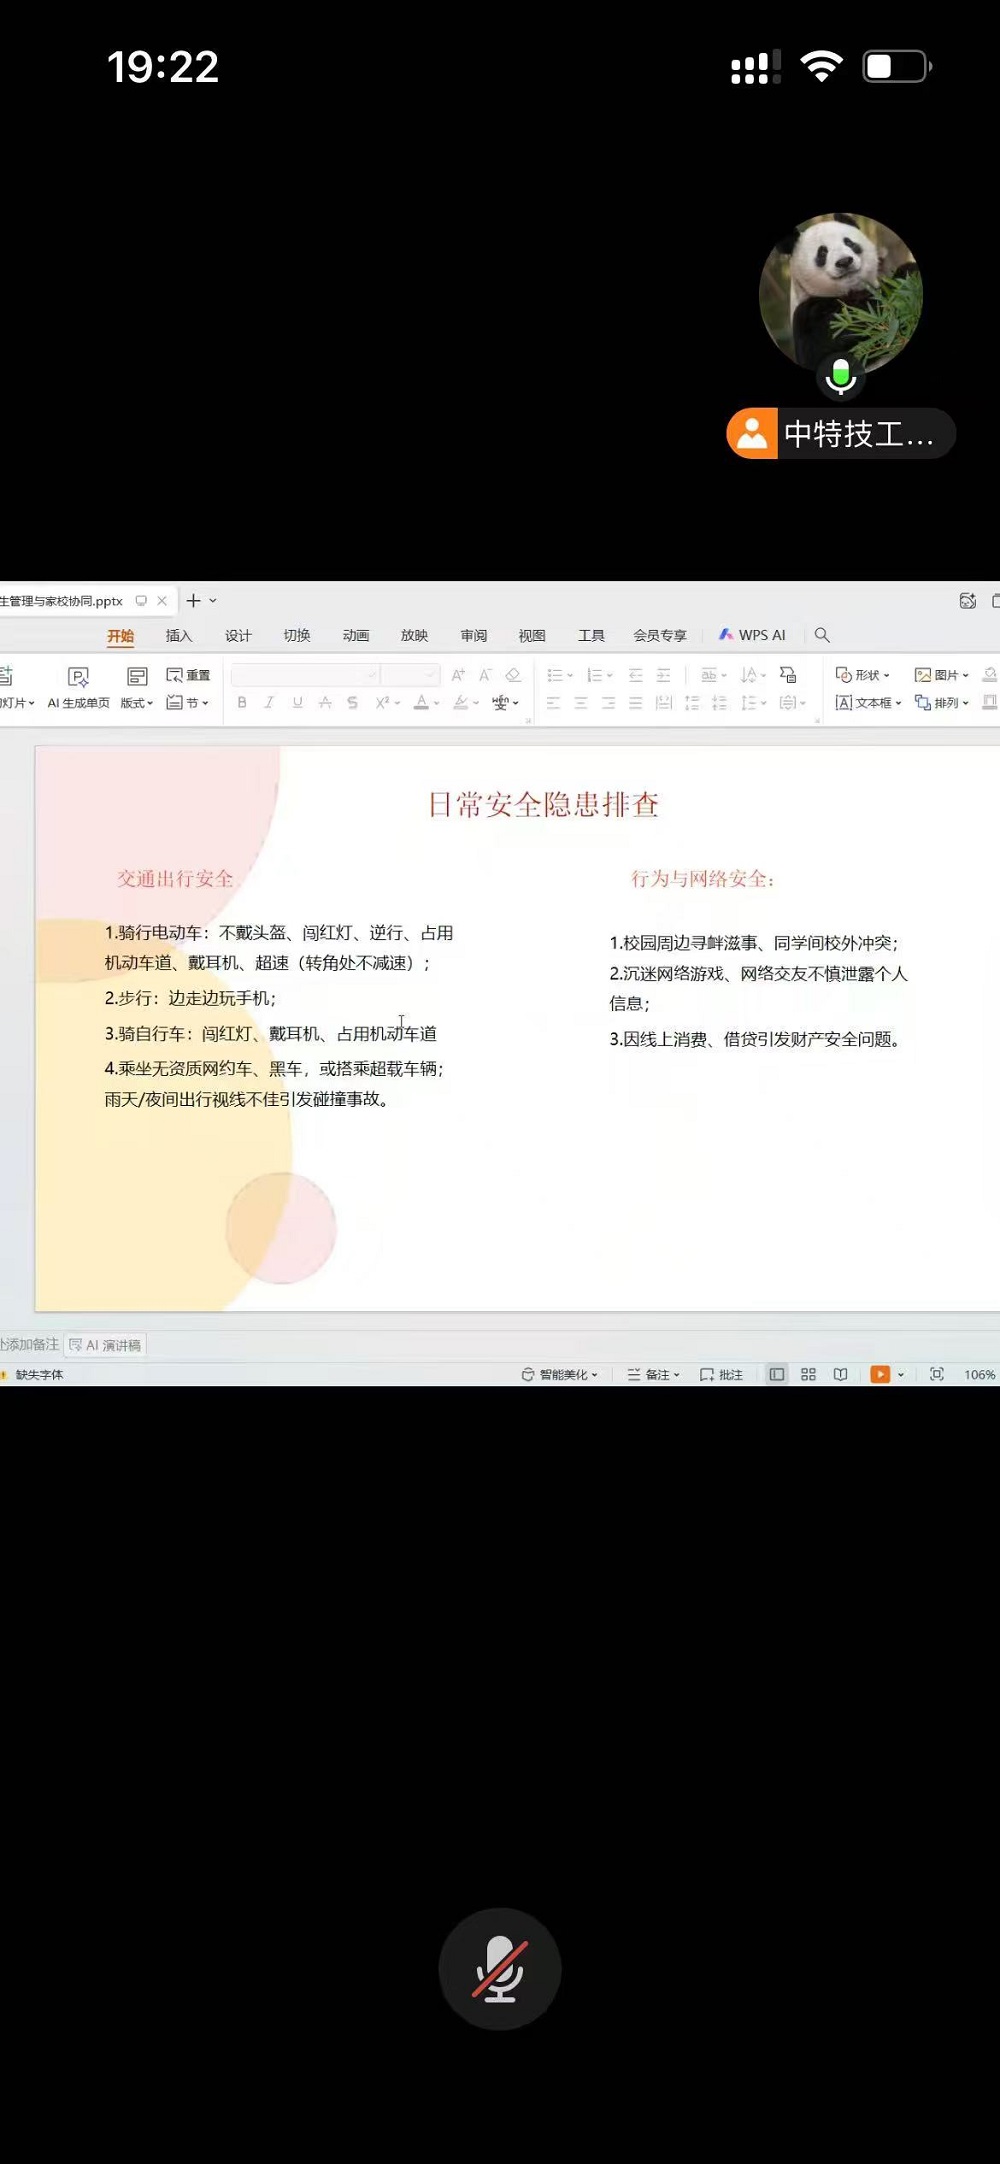Switch to the 设计 ribbon tab

pyautogui.click(x=238, y=635)
